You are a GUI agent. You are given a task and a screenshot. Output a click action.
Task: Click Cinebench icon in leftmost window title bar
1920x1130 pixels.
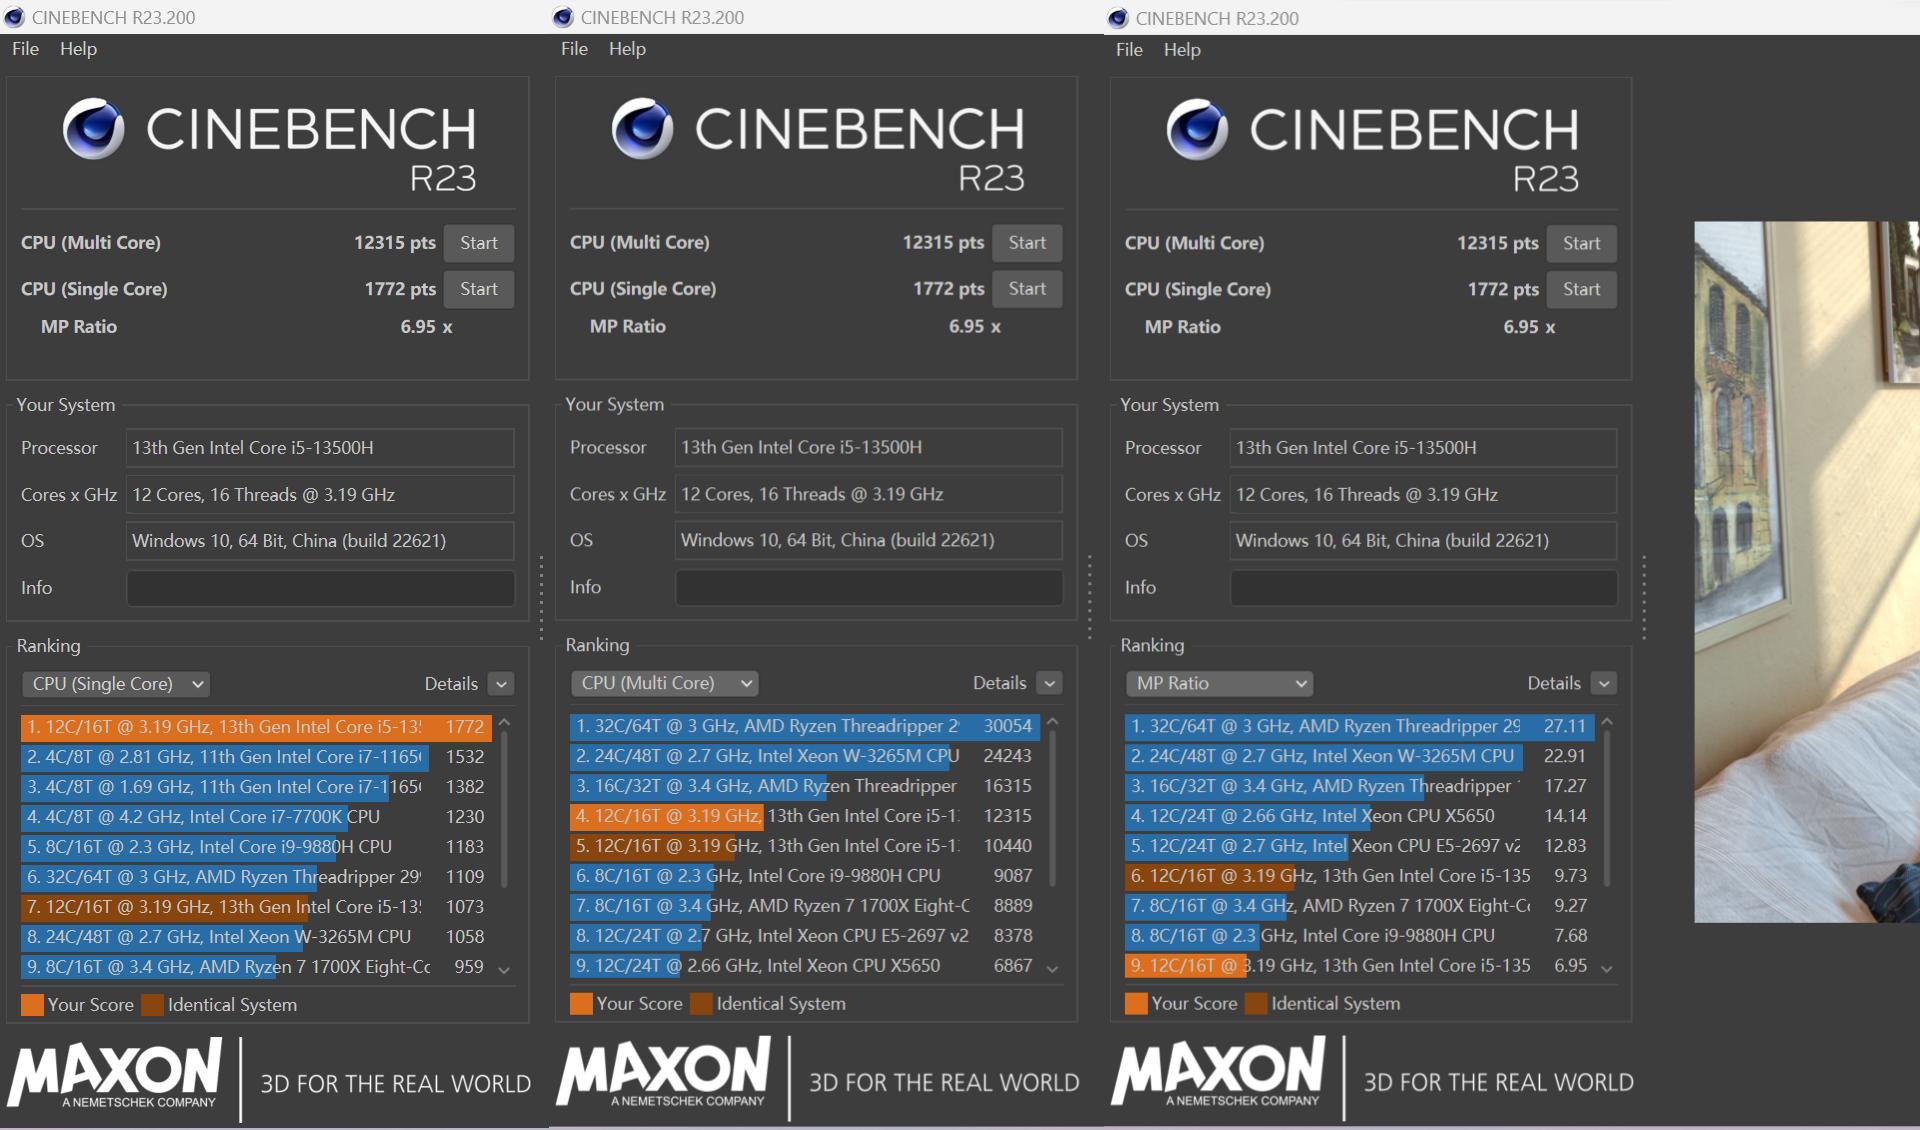14,17
